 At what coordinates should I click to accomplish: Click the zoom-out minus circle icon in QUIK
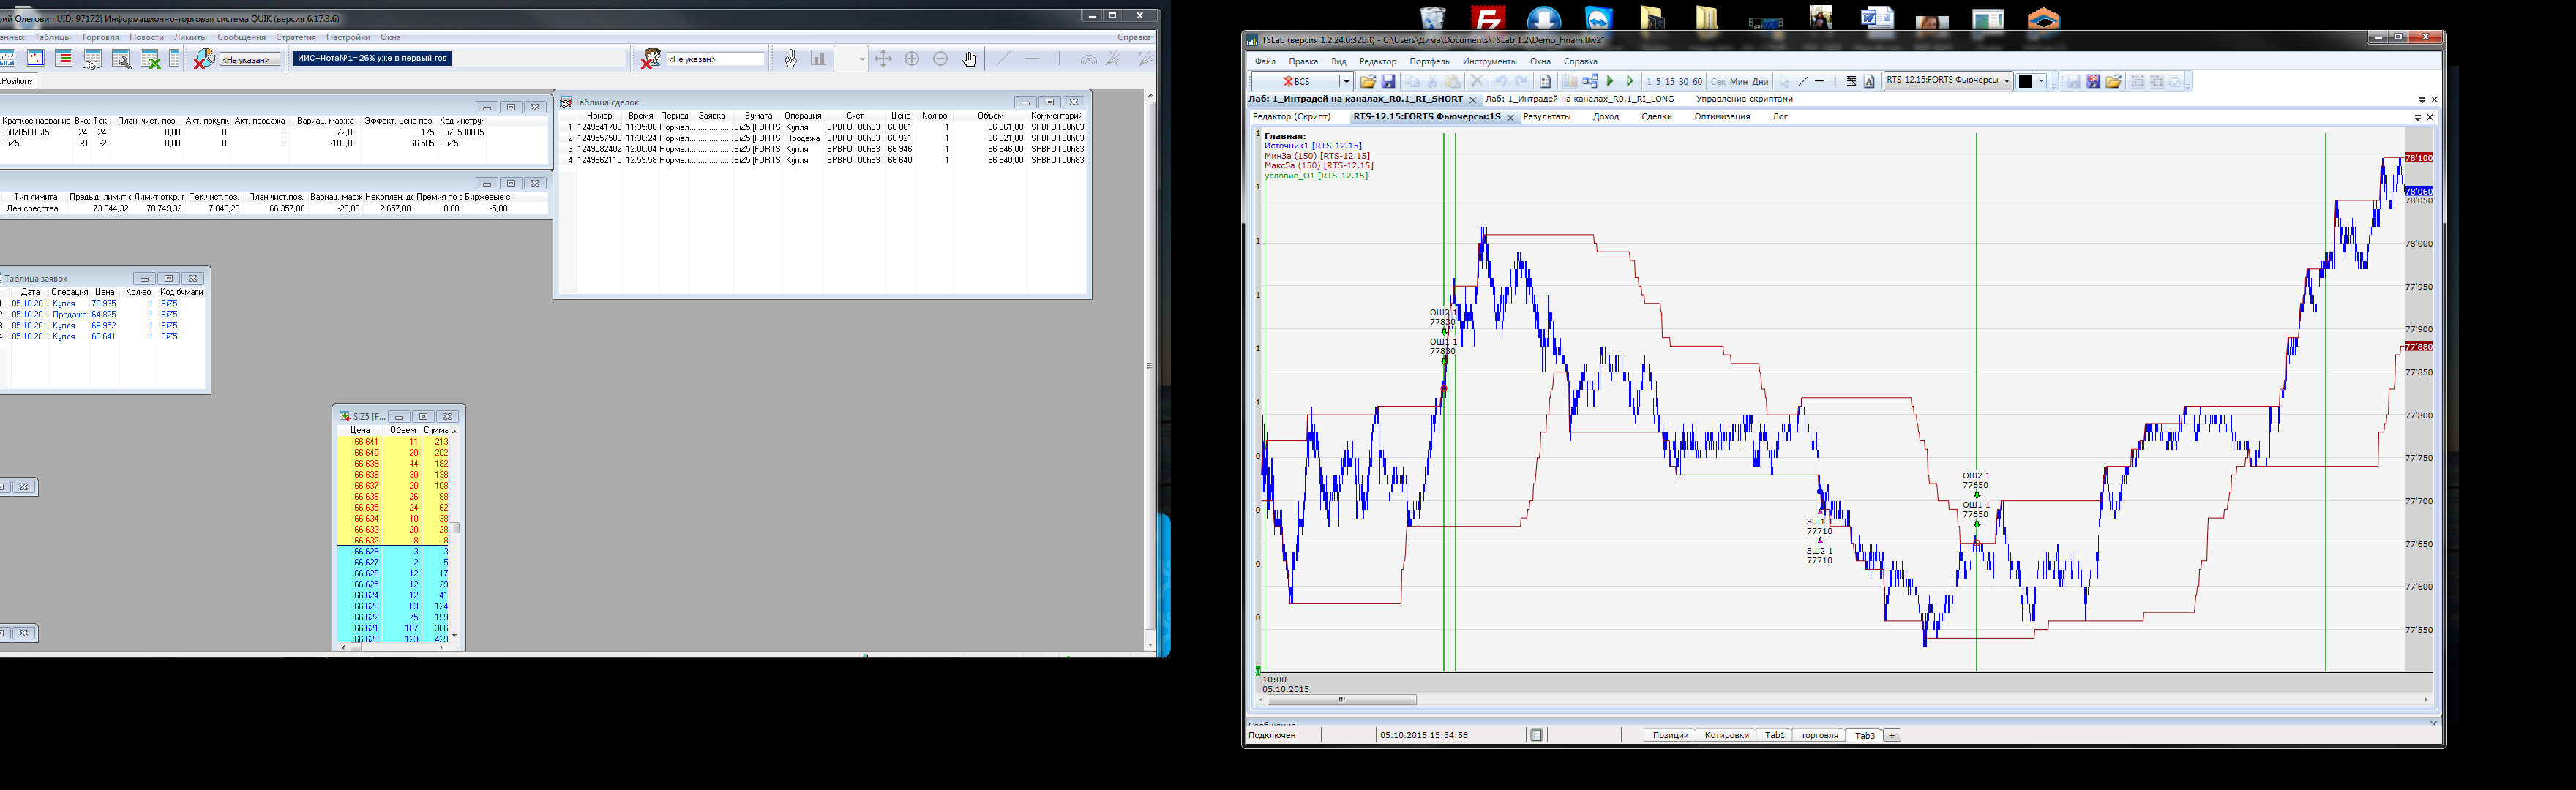[940, 59]
